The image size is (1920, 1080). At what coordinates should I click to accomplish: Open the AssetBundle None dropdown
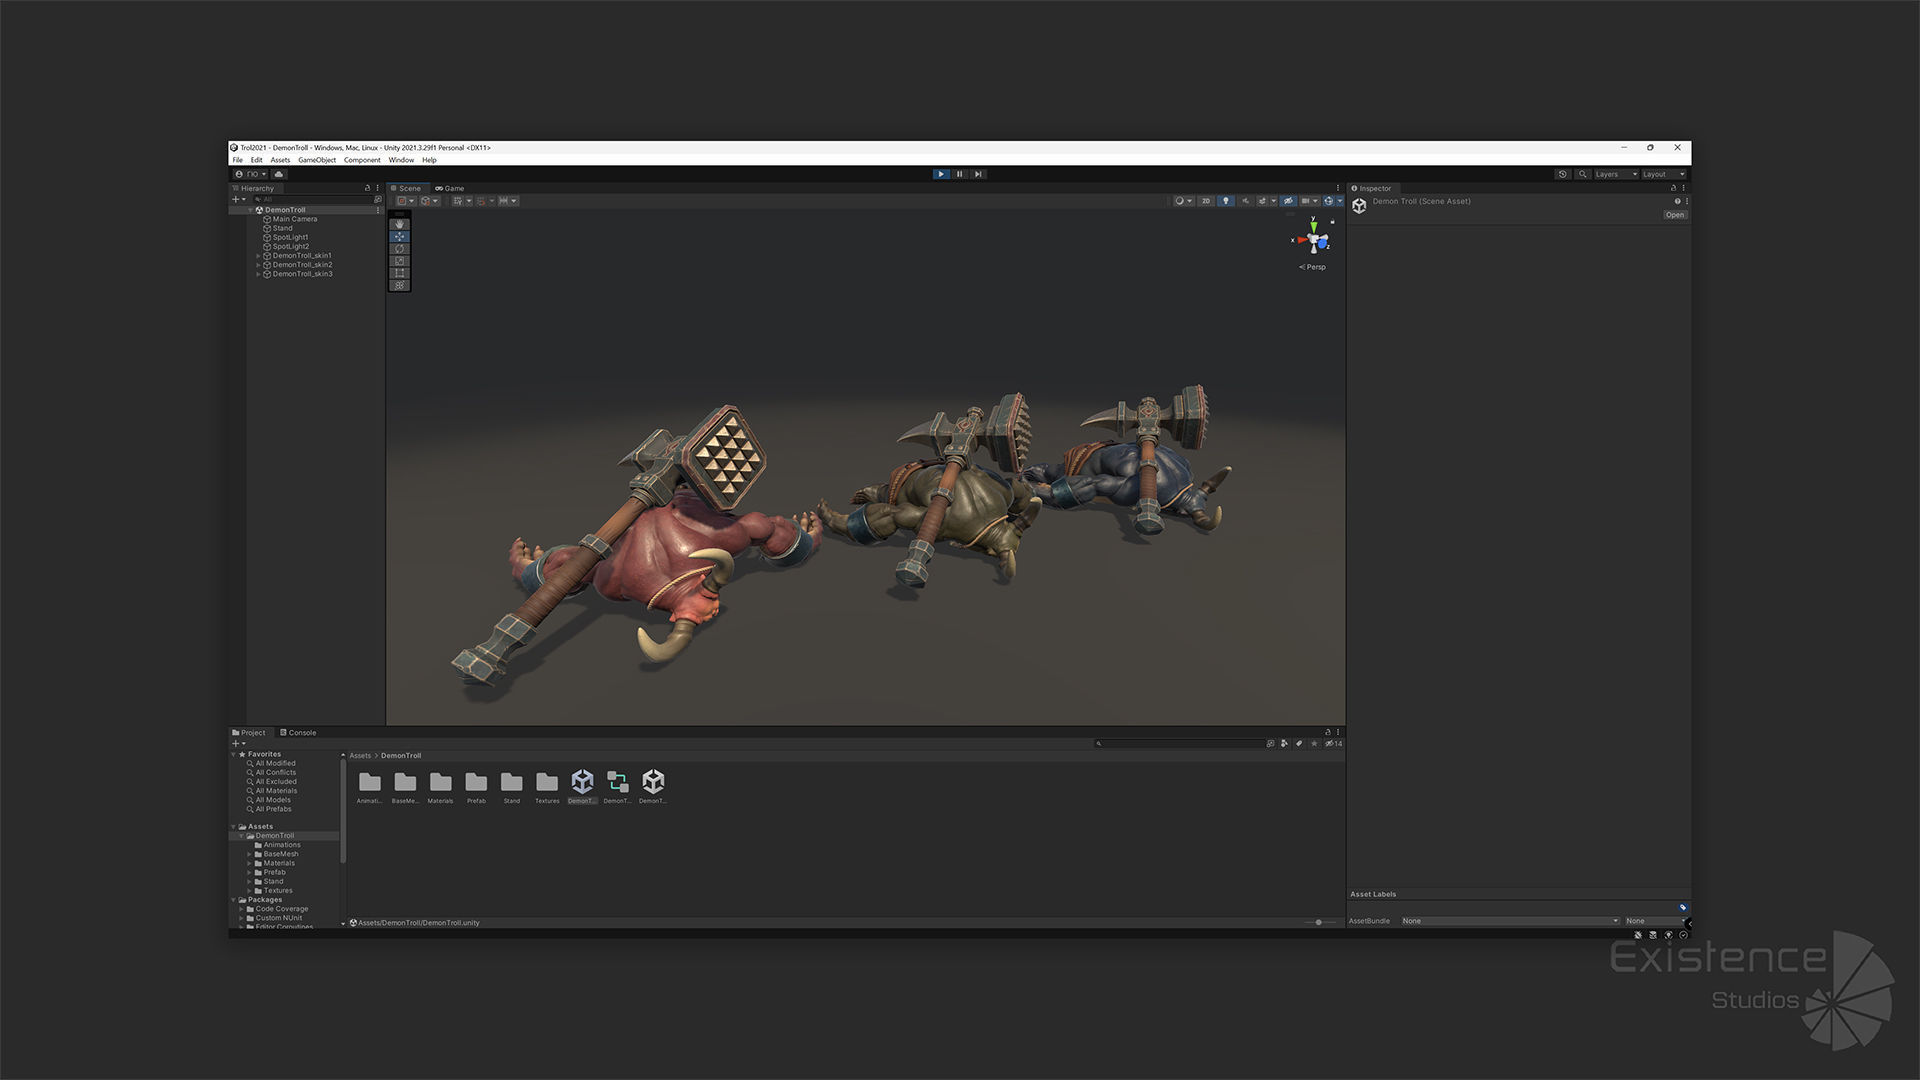(x=1509, y=921)
